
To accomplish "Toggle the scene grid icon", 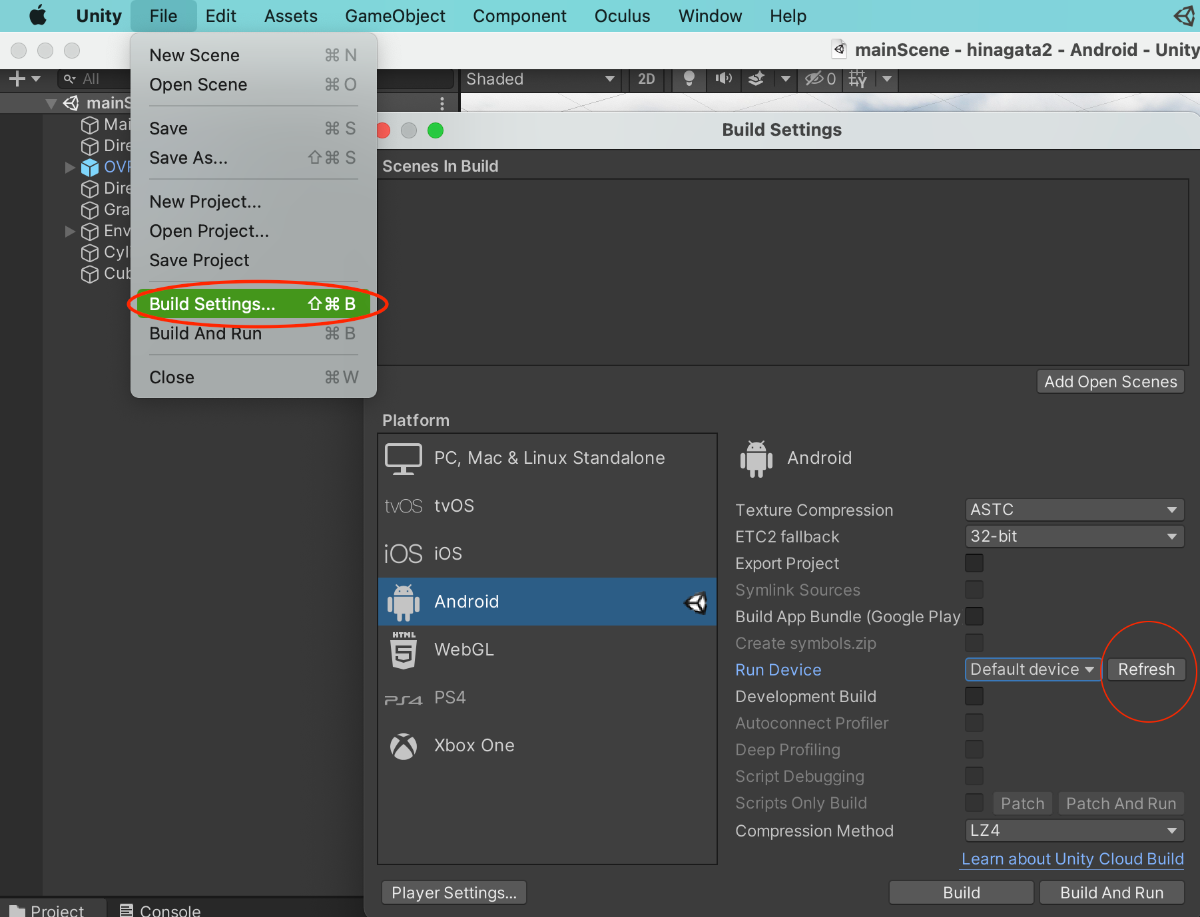I will tap(858, 79).
